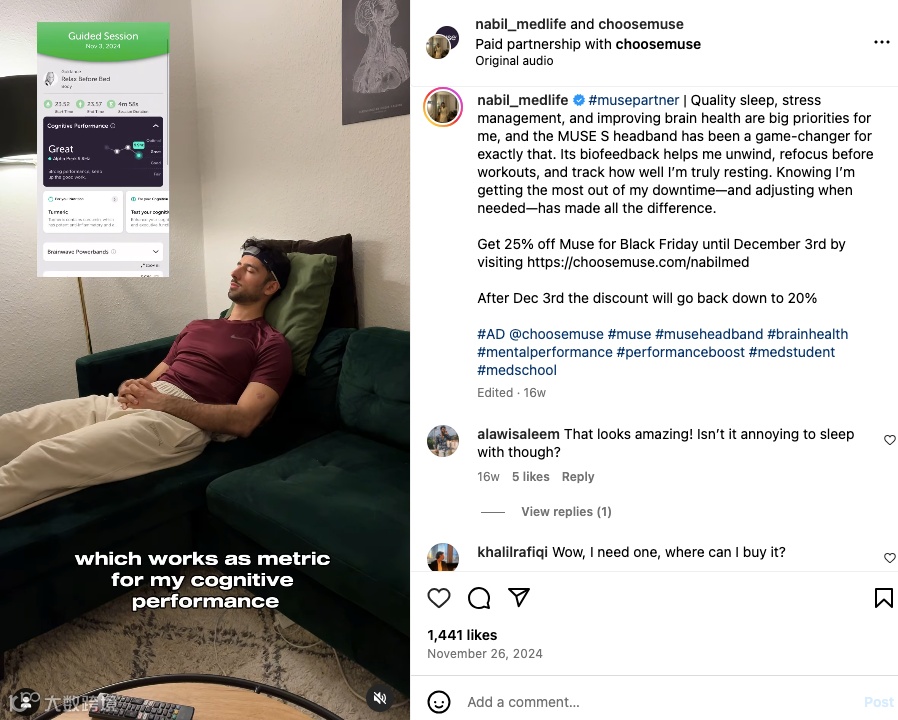Image resolution: width=898 pixels, height=720 pixels.
Task: Open the #musepartner hashtag link
Action: [633, 100]
